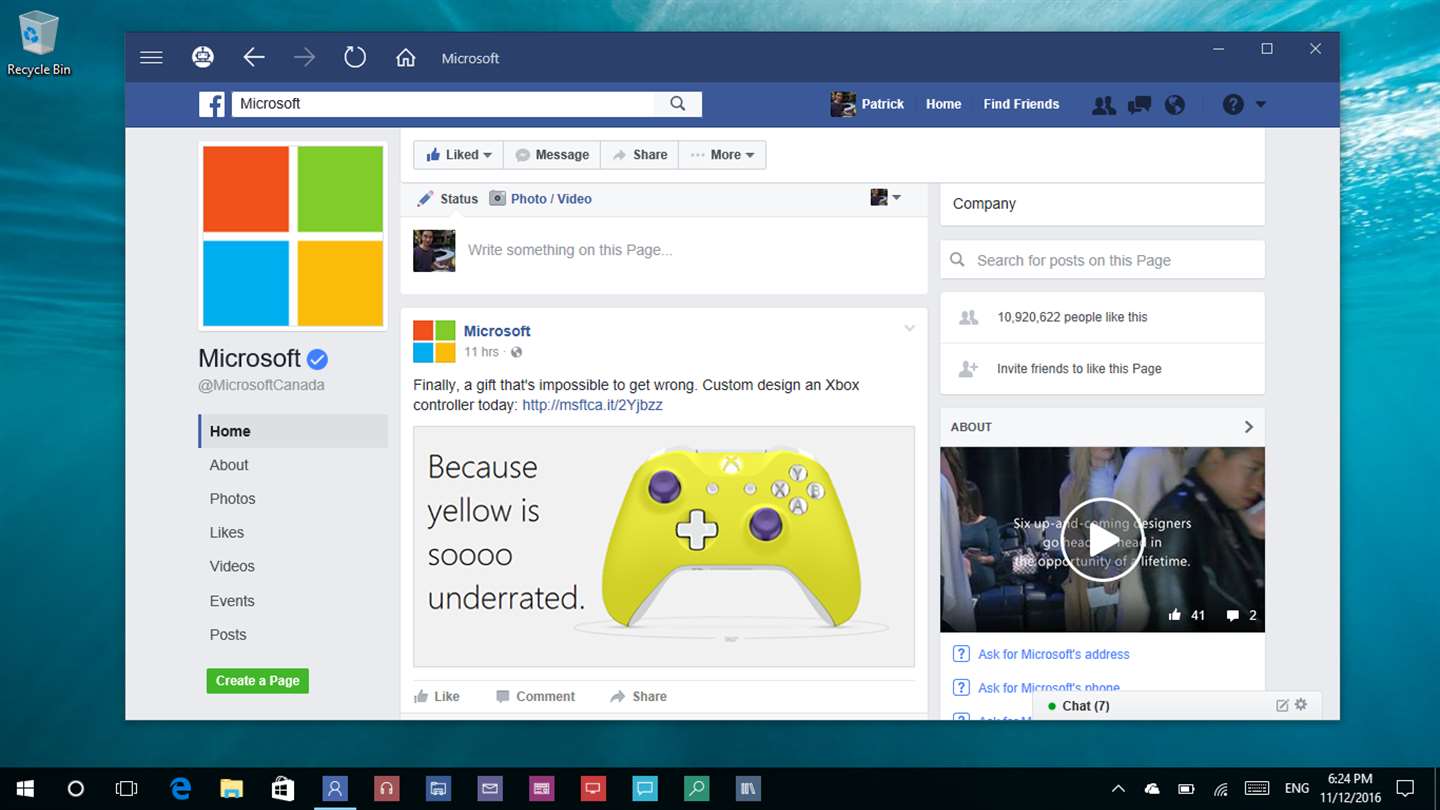Viewport: 1440px width, 810px height.
Task: Select the Status composer tab
Action: pyautogui.click(x=448, y=199)
